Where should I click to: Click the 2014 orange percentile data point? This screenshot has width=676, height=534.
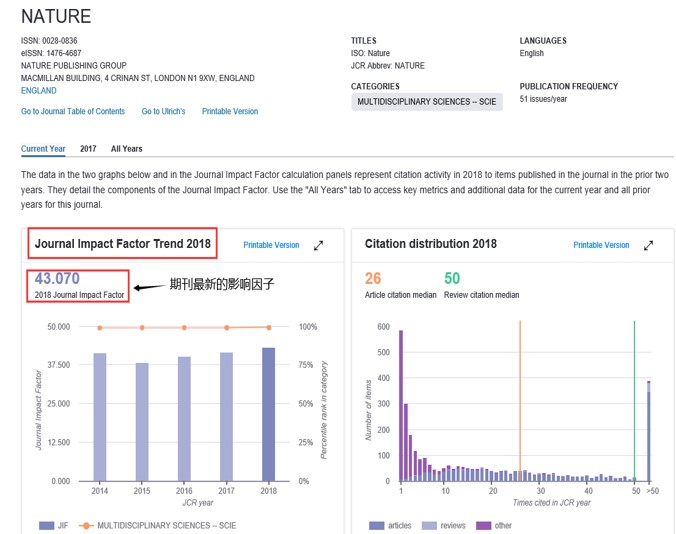coord(100,328)
